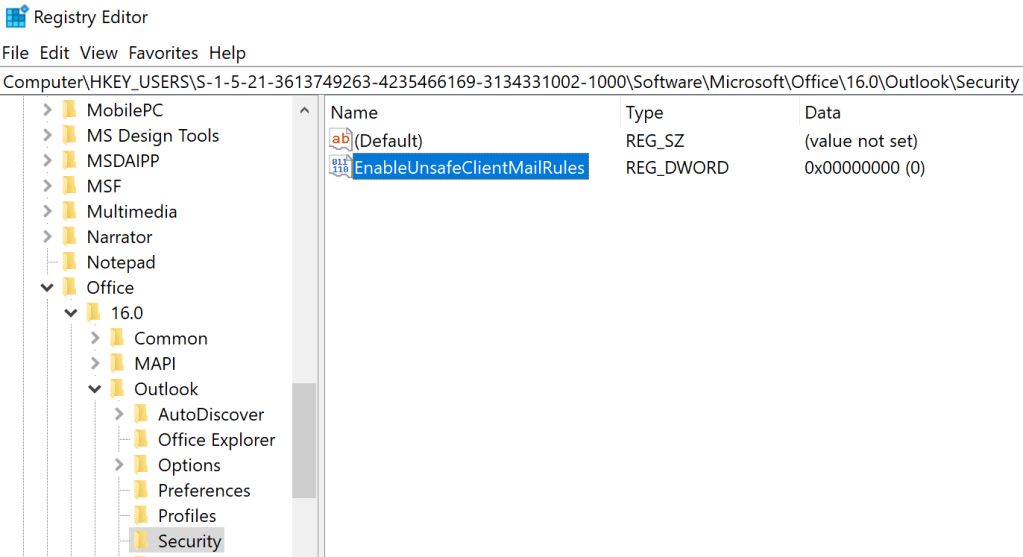The image size is (1023, 557).
Task: Collapse the Office tree node
Action: (x=46, y=288)
